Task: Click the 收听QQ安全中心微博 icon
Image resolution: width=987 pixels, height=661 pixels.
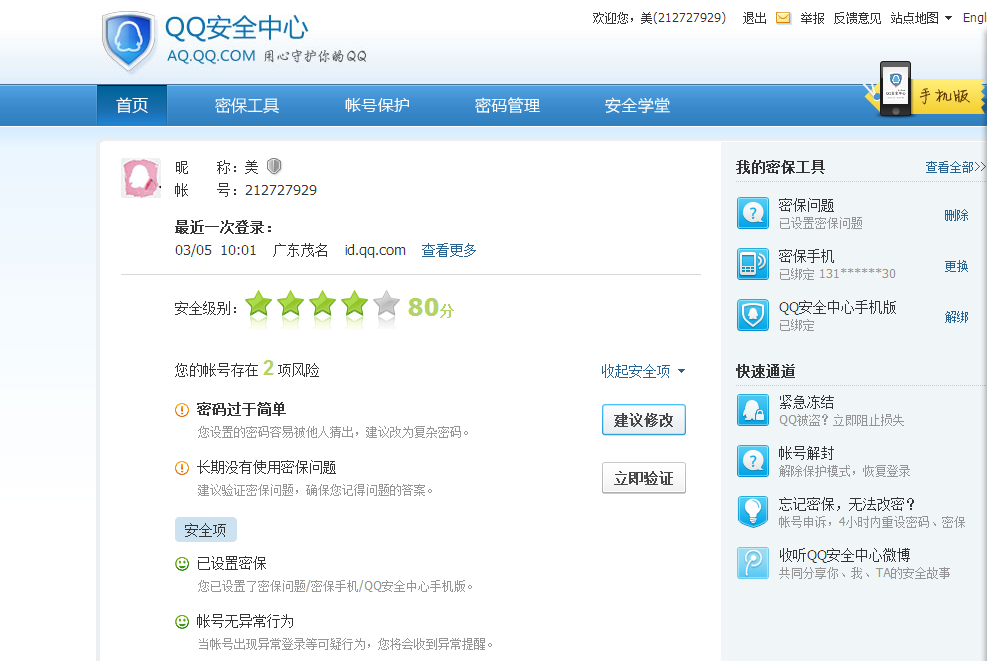Action: pos(753,563)
